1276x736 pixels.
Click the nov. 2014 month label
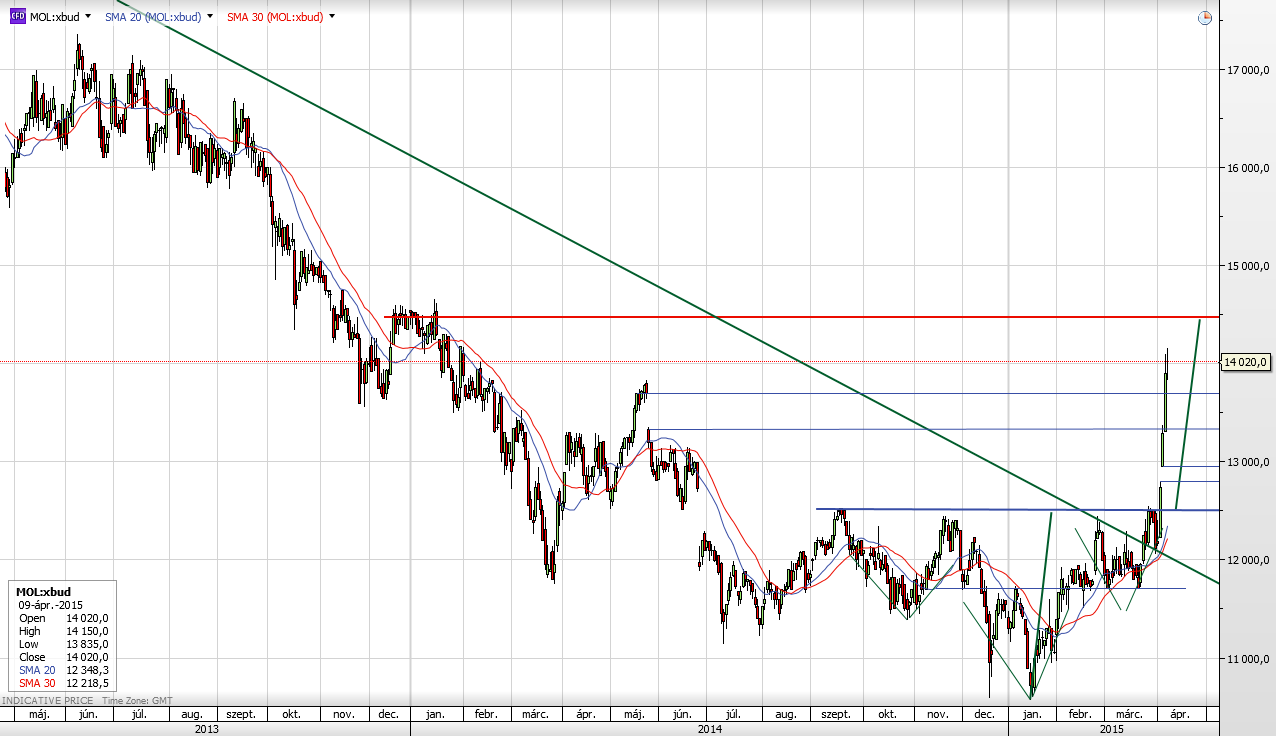coord(937,715)
